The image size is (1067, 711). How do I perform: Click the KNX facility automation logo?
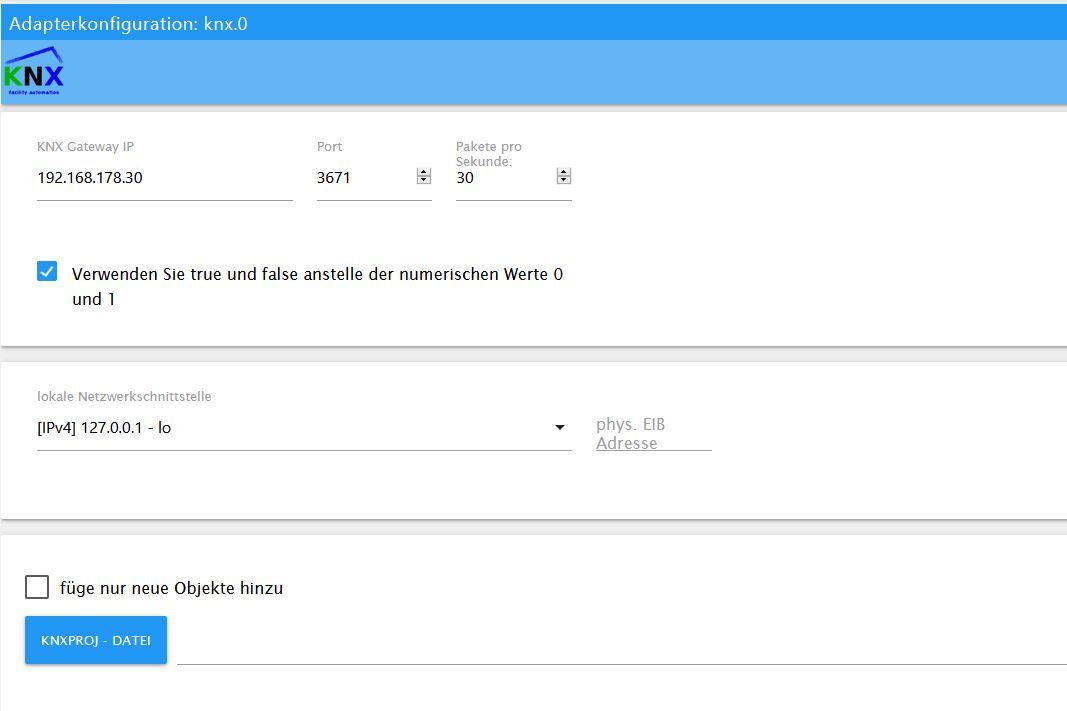[33, 71]
